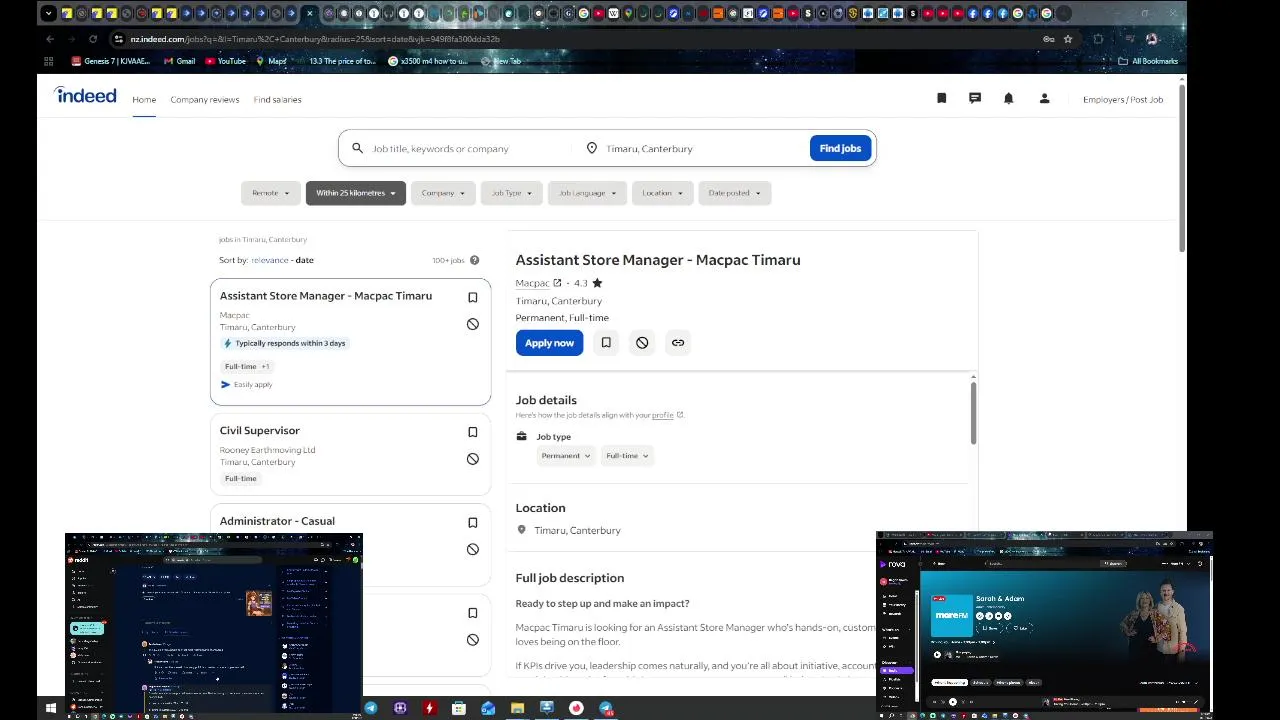Screen dimensions: 1280x720
Task: Click the location pin in search box
Action: [591, 148]
